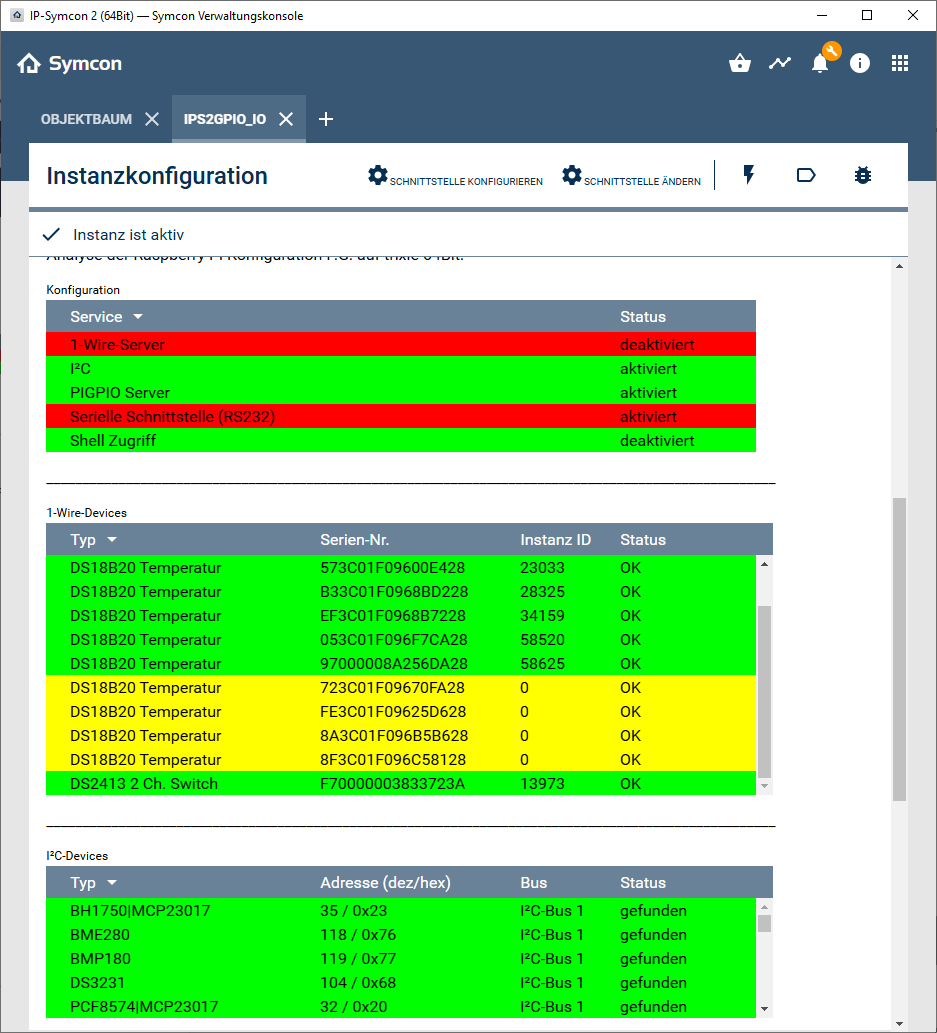Switch to the OBJEKTBAUM tab

pos(86,119)
